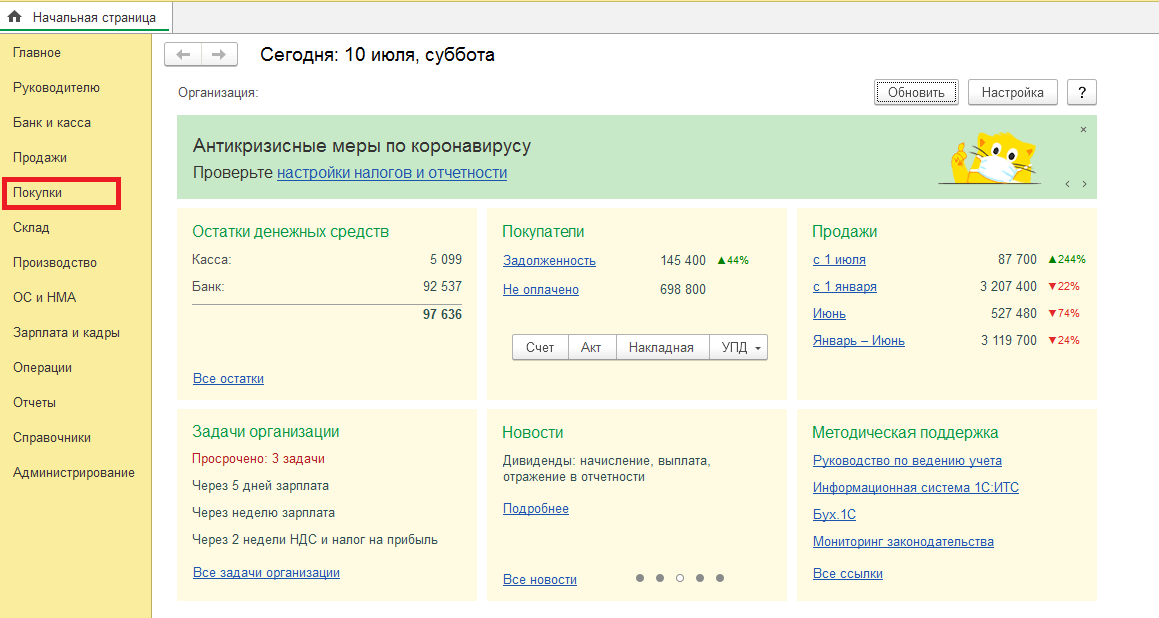The height and width of the screenshot is (618, 1159).
Task: Show previous banner with left chevron
Action: click(x=1067, y=184)
